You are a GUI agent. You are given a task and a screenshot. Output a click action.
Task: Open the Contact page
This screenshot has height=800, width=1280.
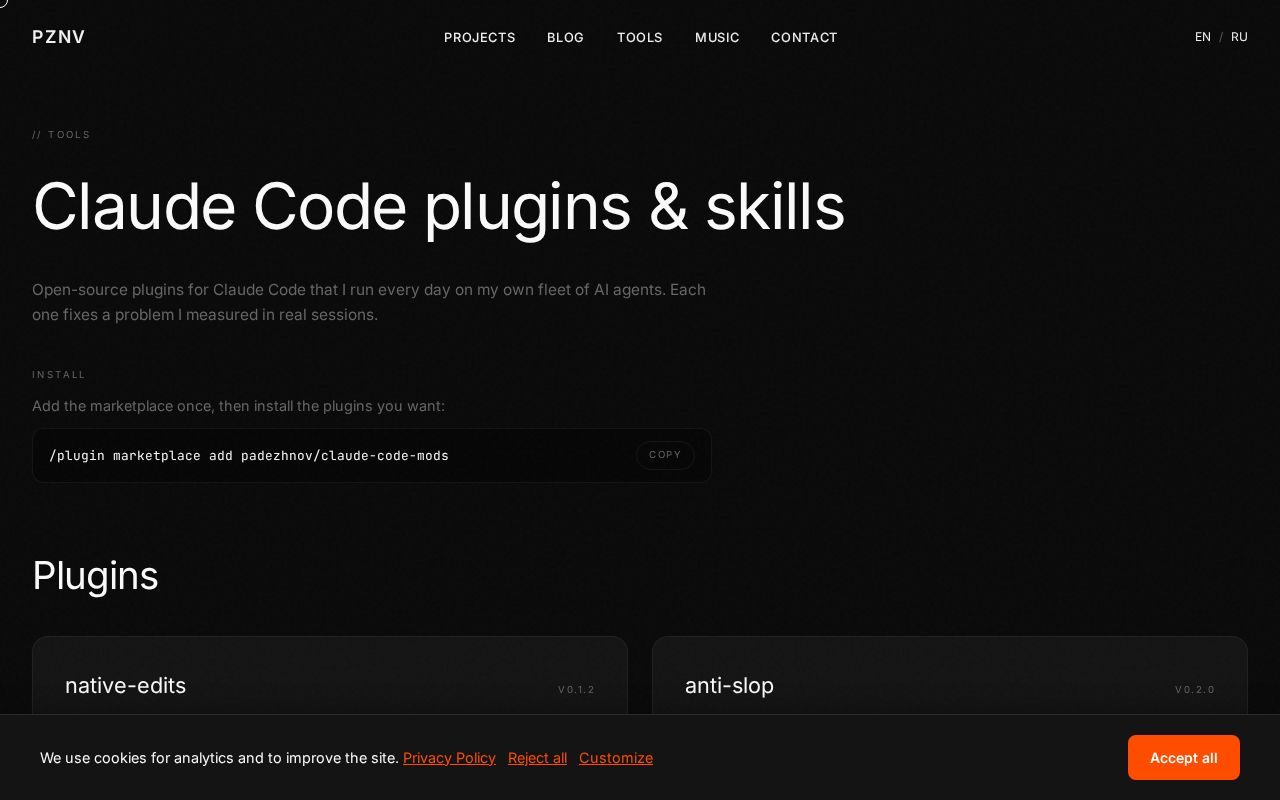point(804,37)
